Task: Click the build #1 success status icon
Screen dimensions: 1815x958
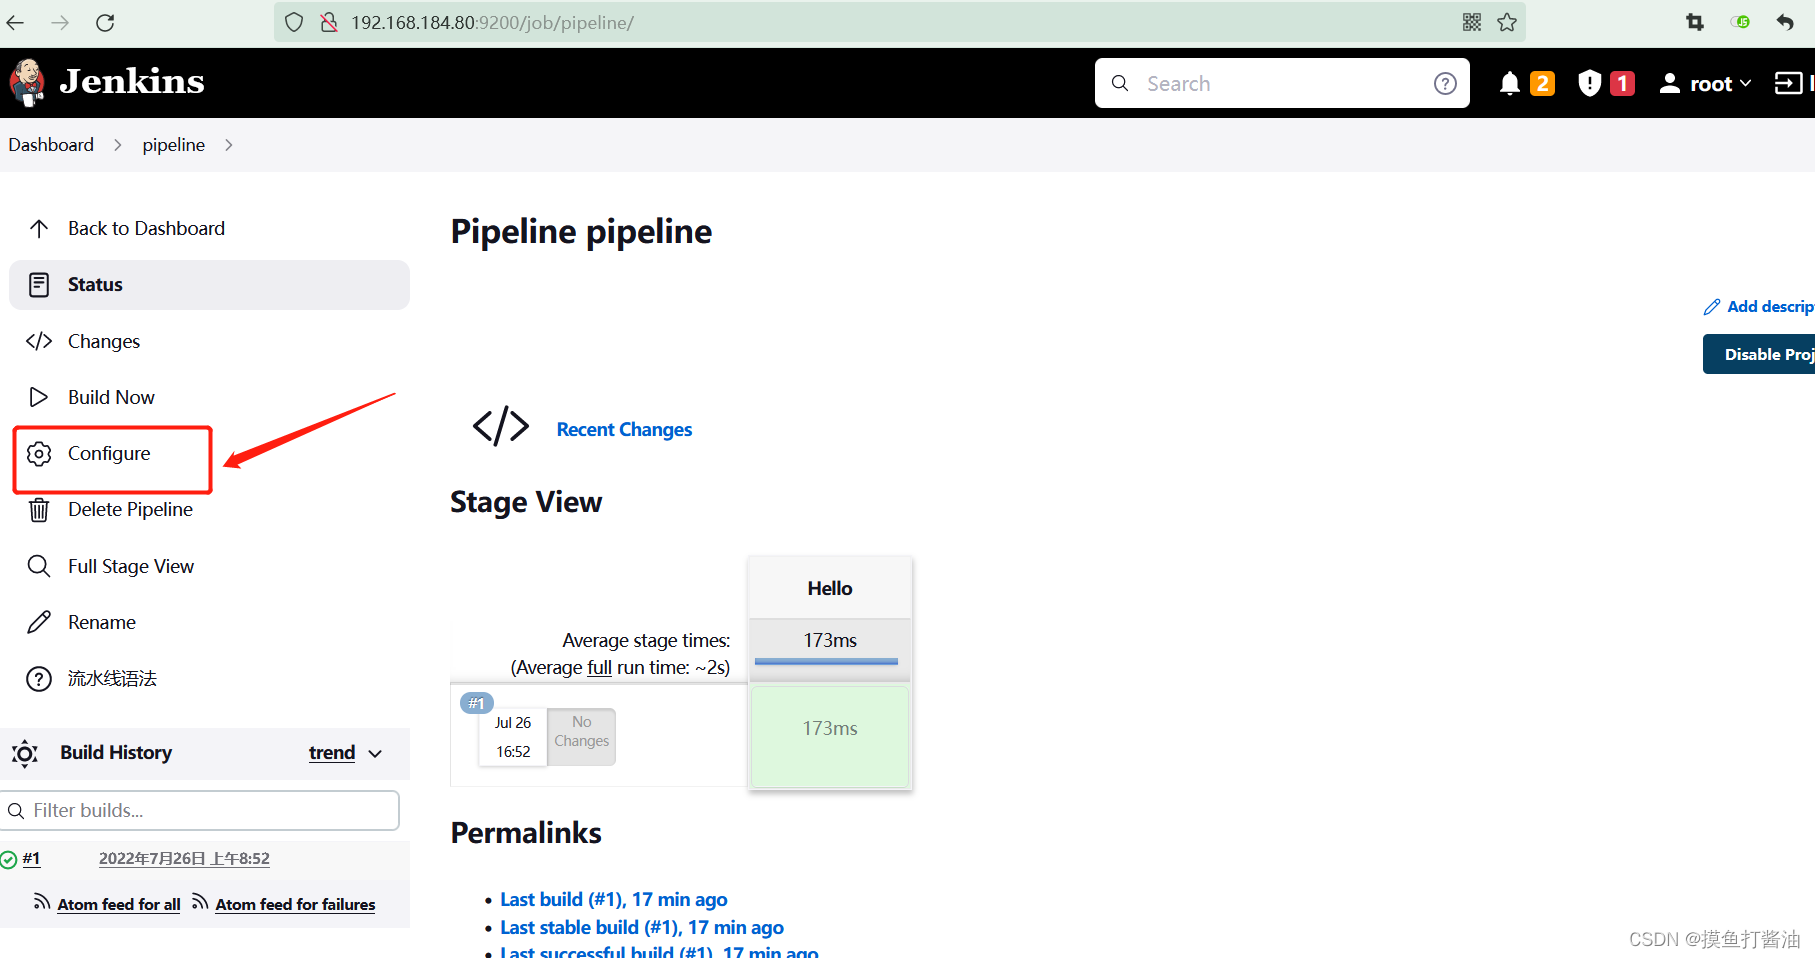Action: tap(9, 859)
